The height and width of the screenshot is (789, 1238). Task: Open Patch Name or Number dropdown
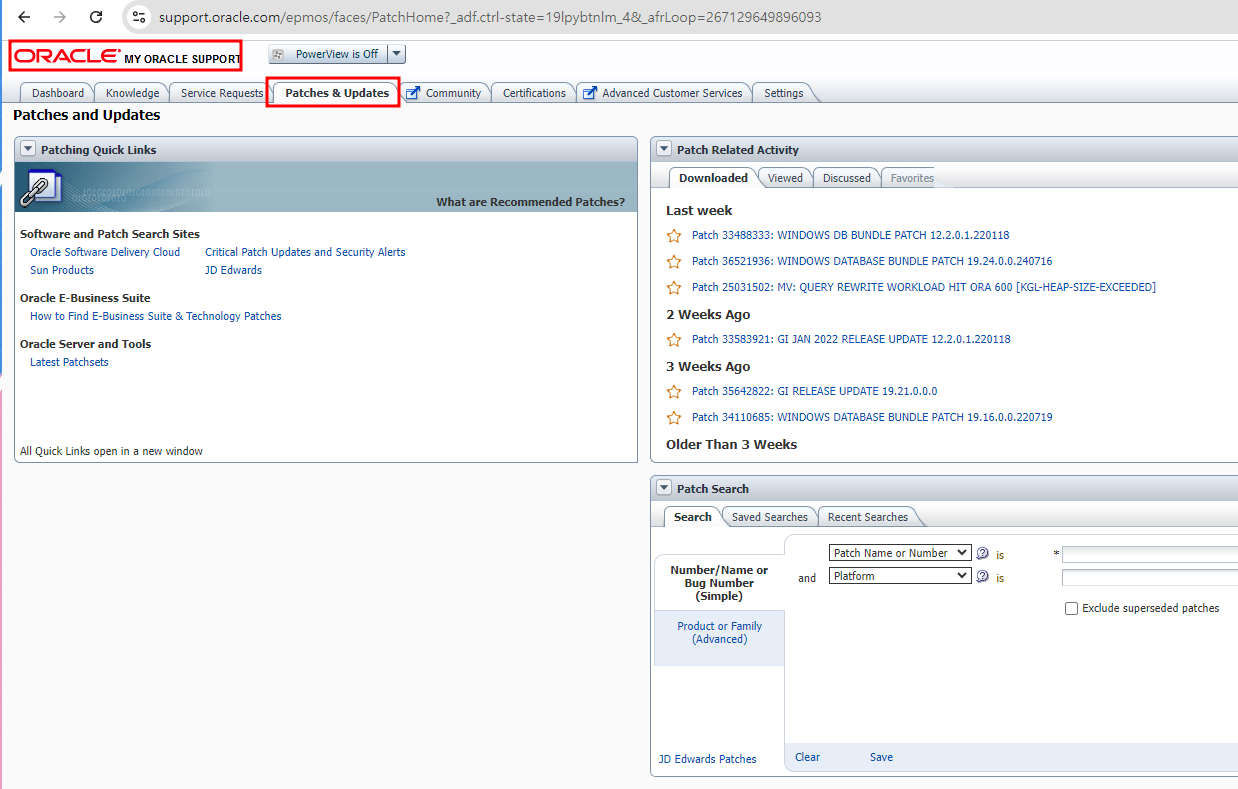pos(900,553)
